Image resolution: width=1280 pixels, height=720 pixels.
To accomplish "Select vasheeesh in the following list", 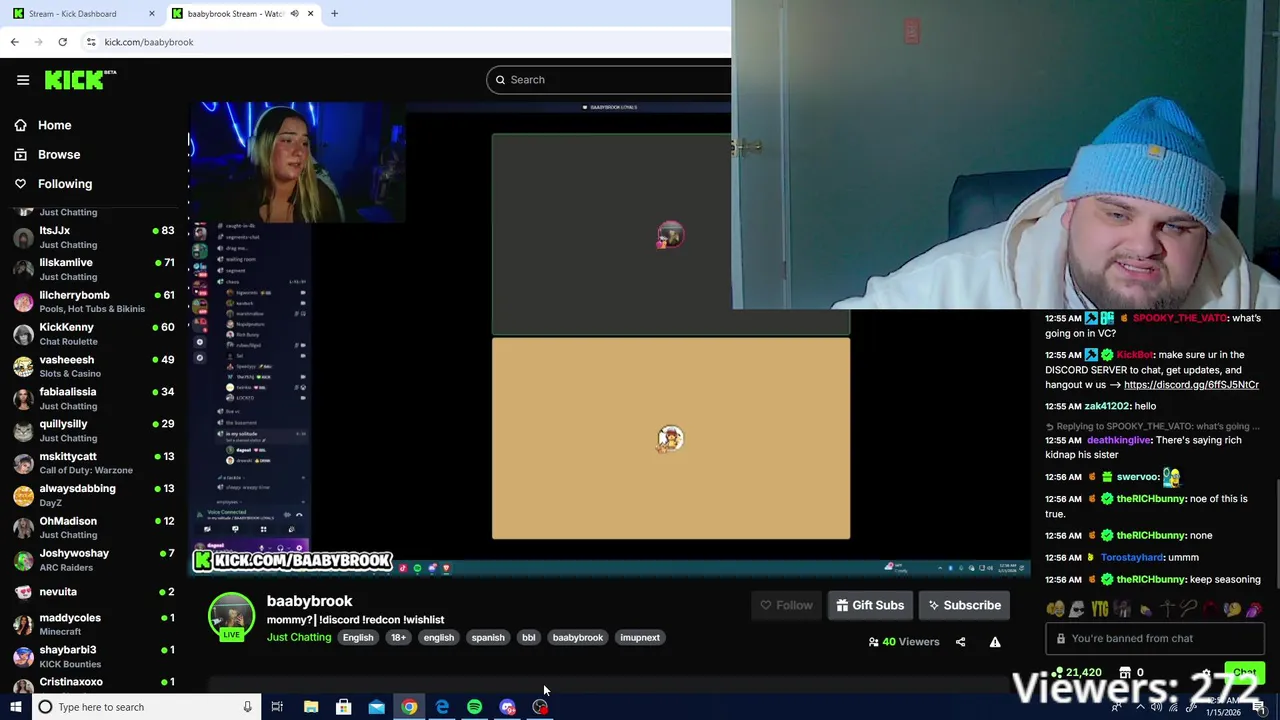I will (94, 366).
